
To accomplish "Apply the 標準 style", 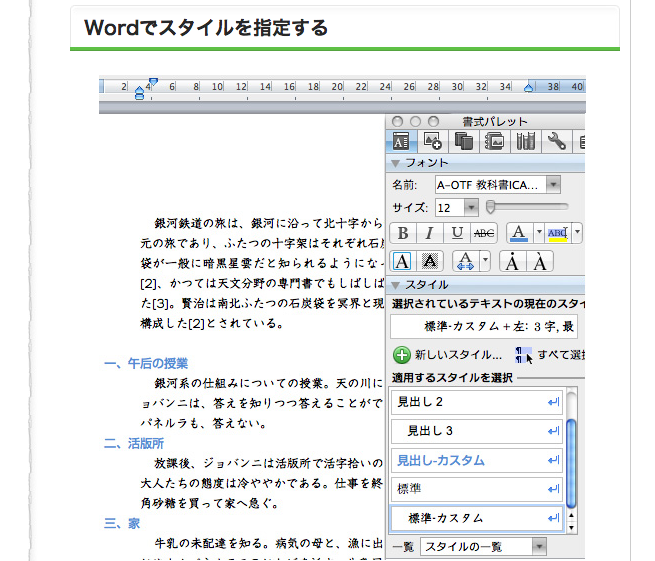I will (x=477, y=489).
